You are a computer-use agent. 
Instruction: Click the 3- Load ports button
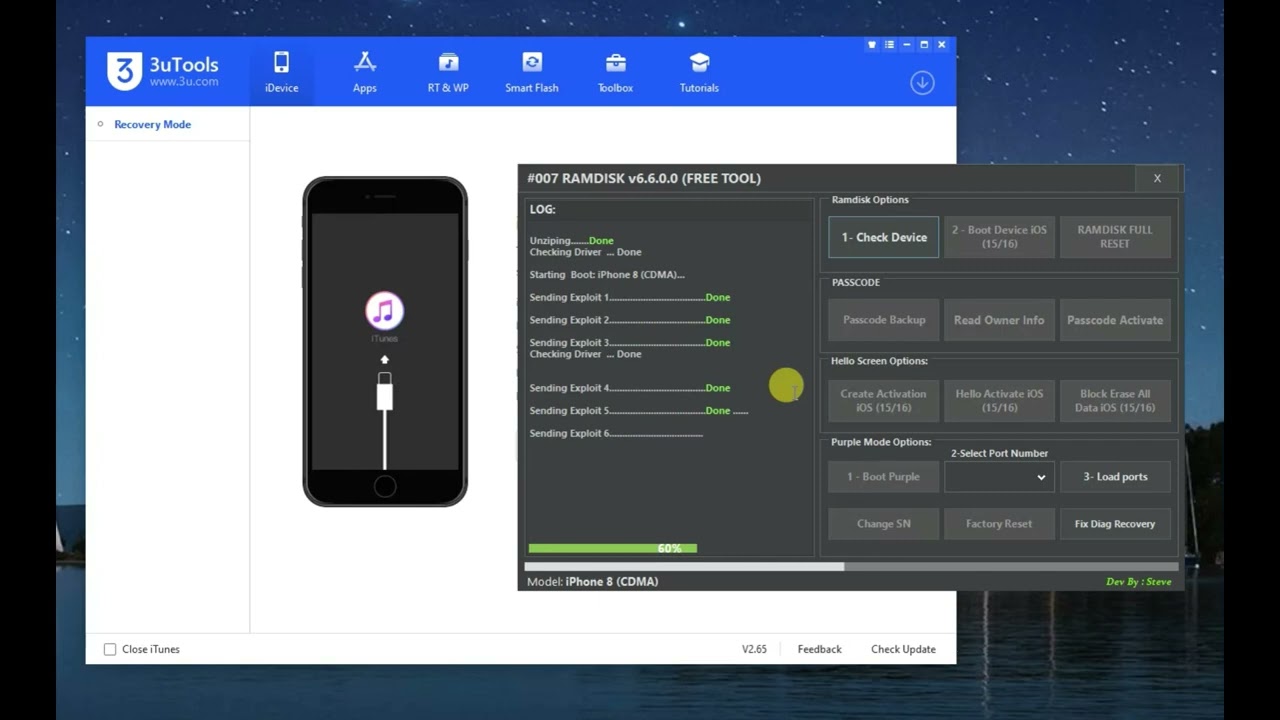click(1115, 477)
